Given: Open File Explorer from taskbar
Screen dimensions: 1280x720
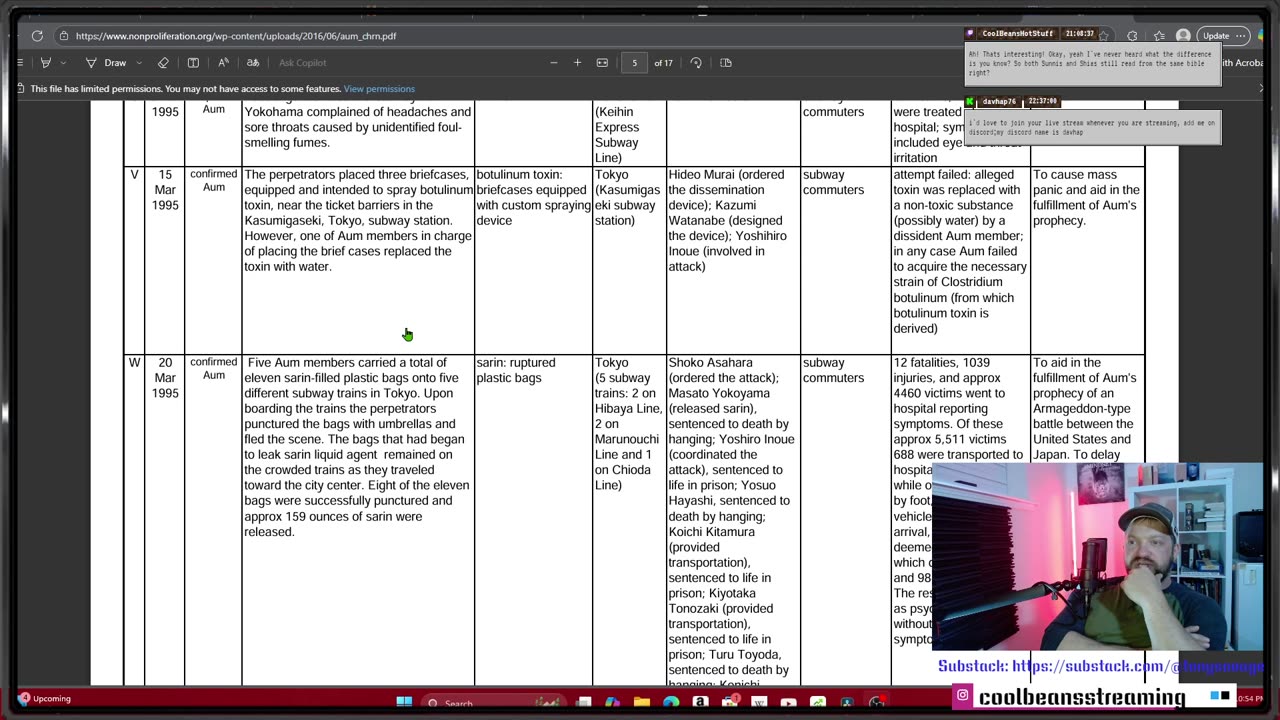Looking at the screenshot, I should click(642, 703).
